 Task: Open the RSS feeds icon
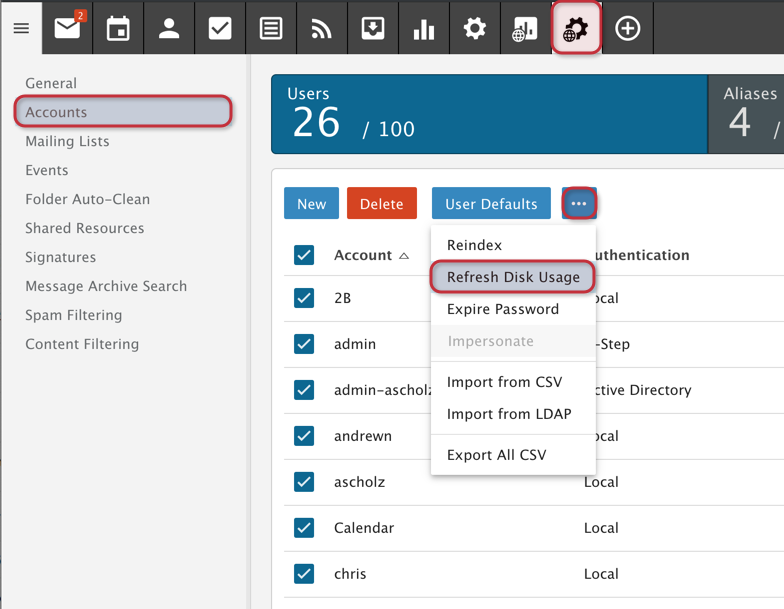click(322, 28)
